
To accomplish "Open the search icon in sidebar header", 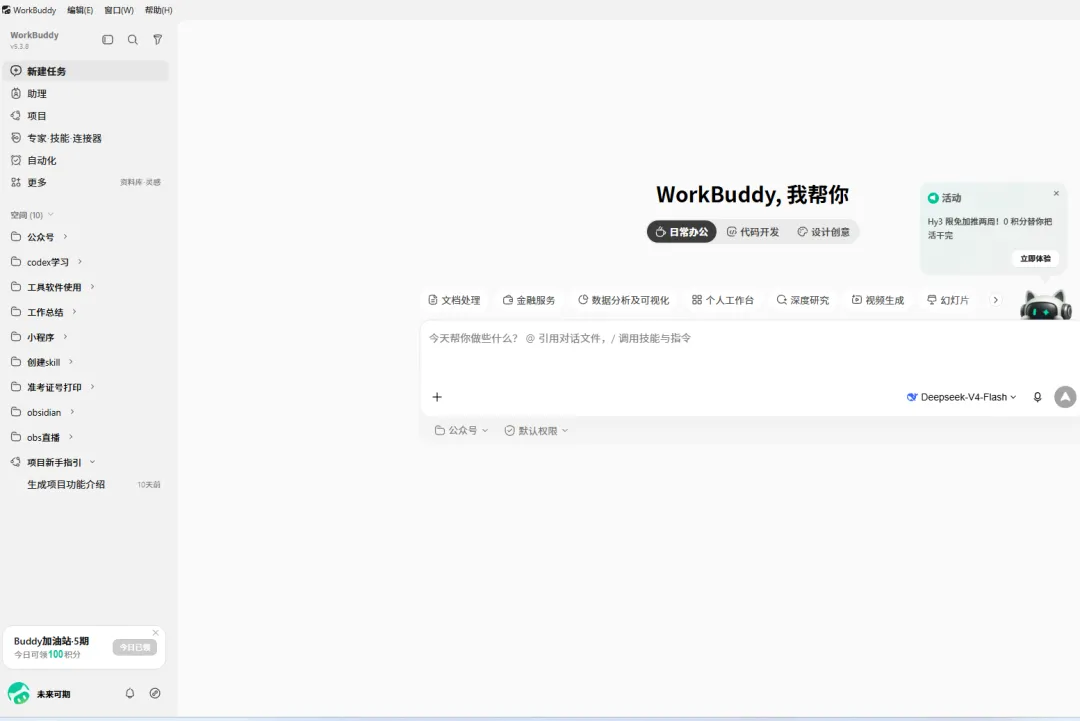I will [x=133, y=40].
